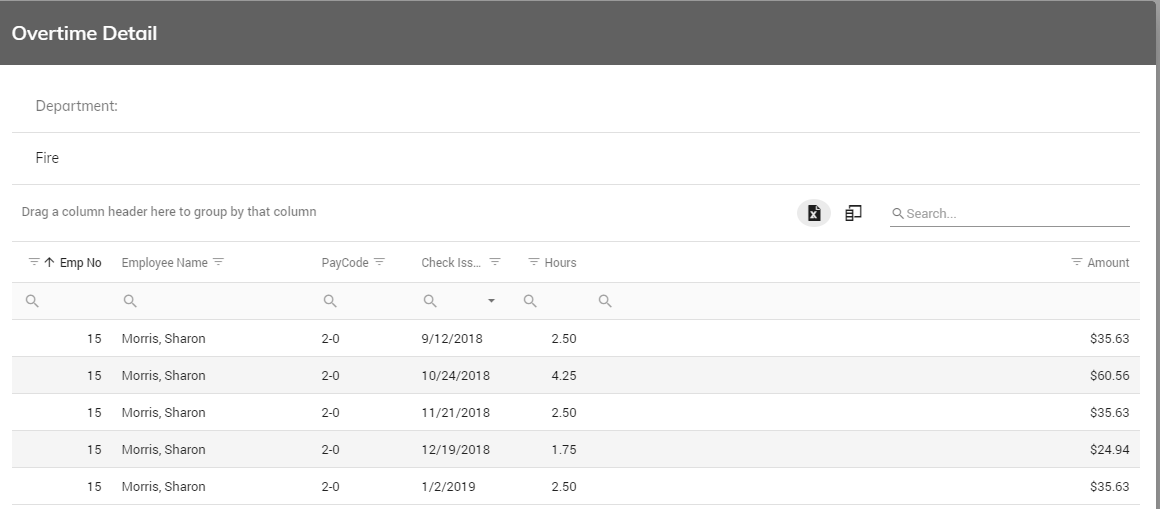Open Amount column filter icon
1160x509 pixels.
coord(1077,262)
